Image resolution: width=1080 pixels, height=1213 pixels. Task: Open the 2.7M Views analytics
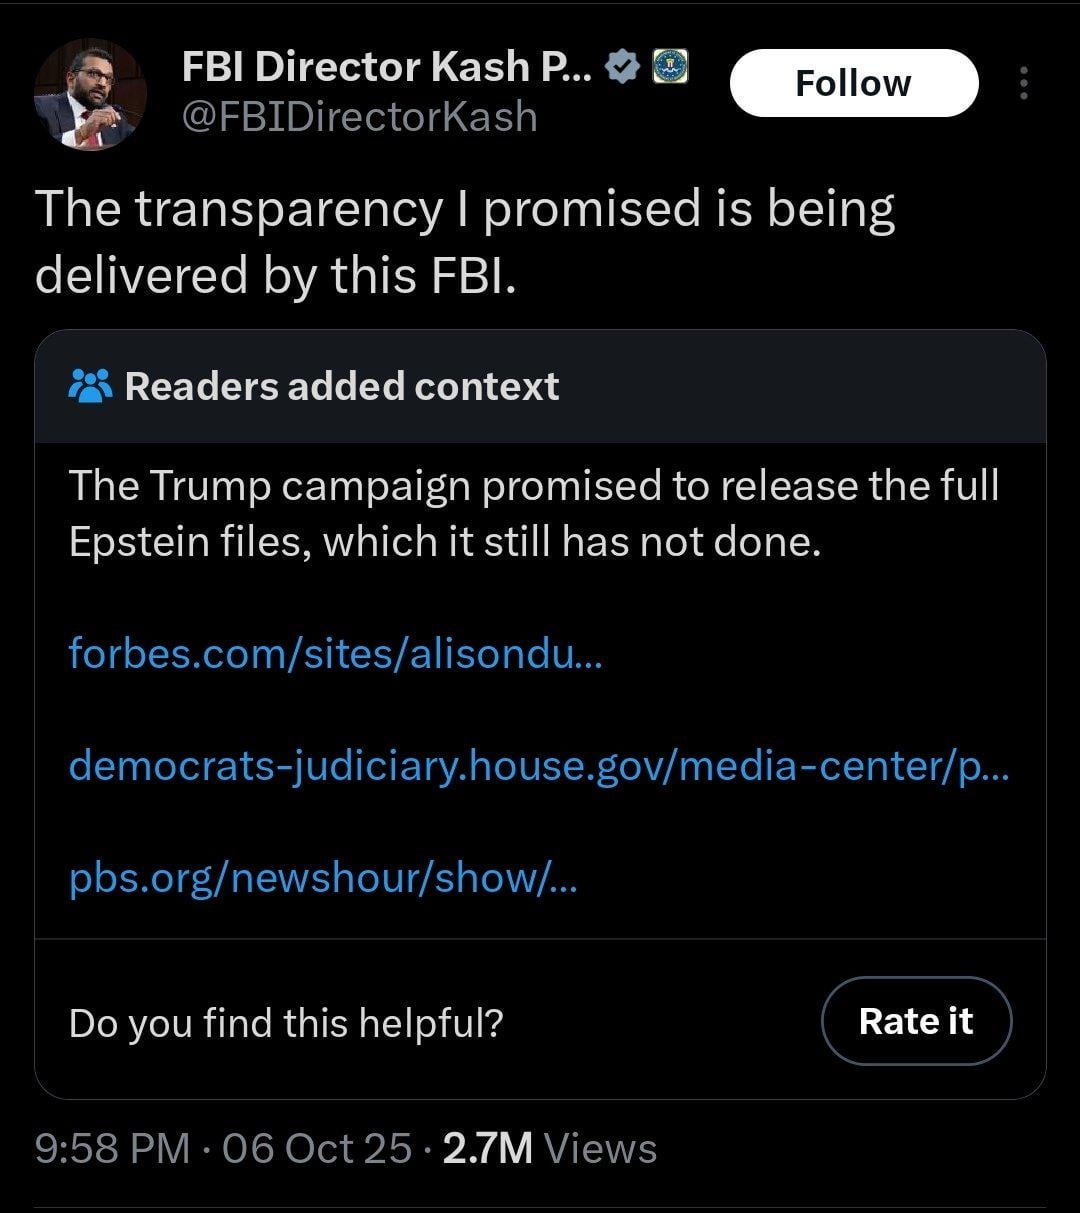tap(487, 1148)
